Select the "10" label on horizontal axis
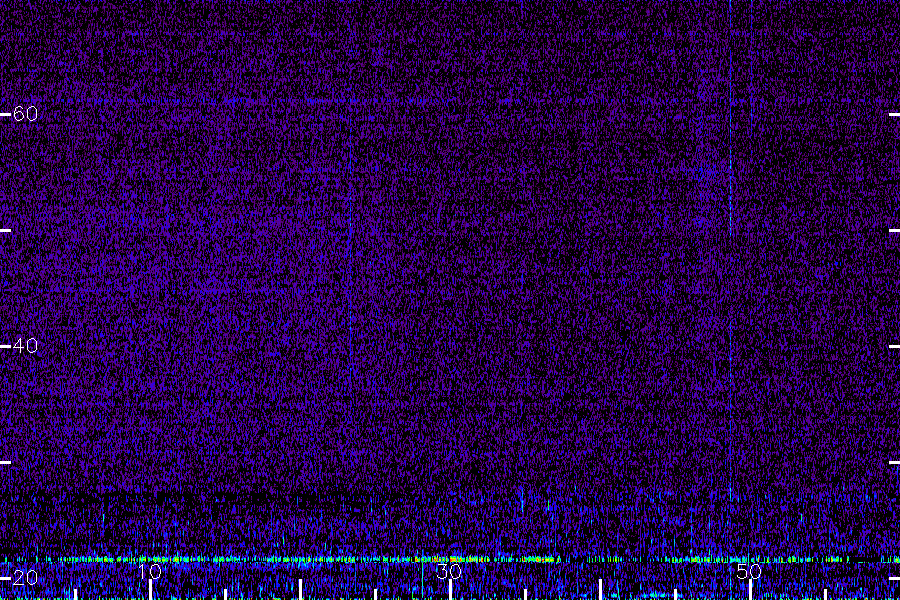The width and height of the screenshot is (900, 600). coord(150,571)
